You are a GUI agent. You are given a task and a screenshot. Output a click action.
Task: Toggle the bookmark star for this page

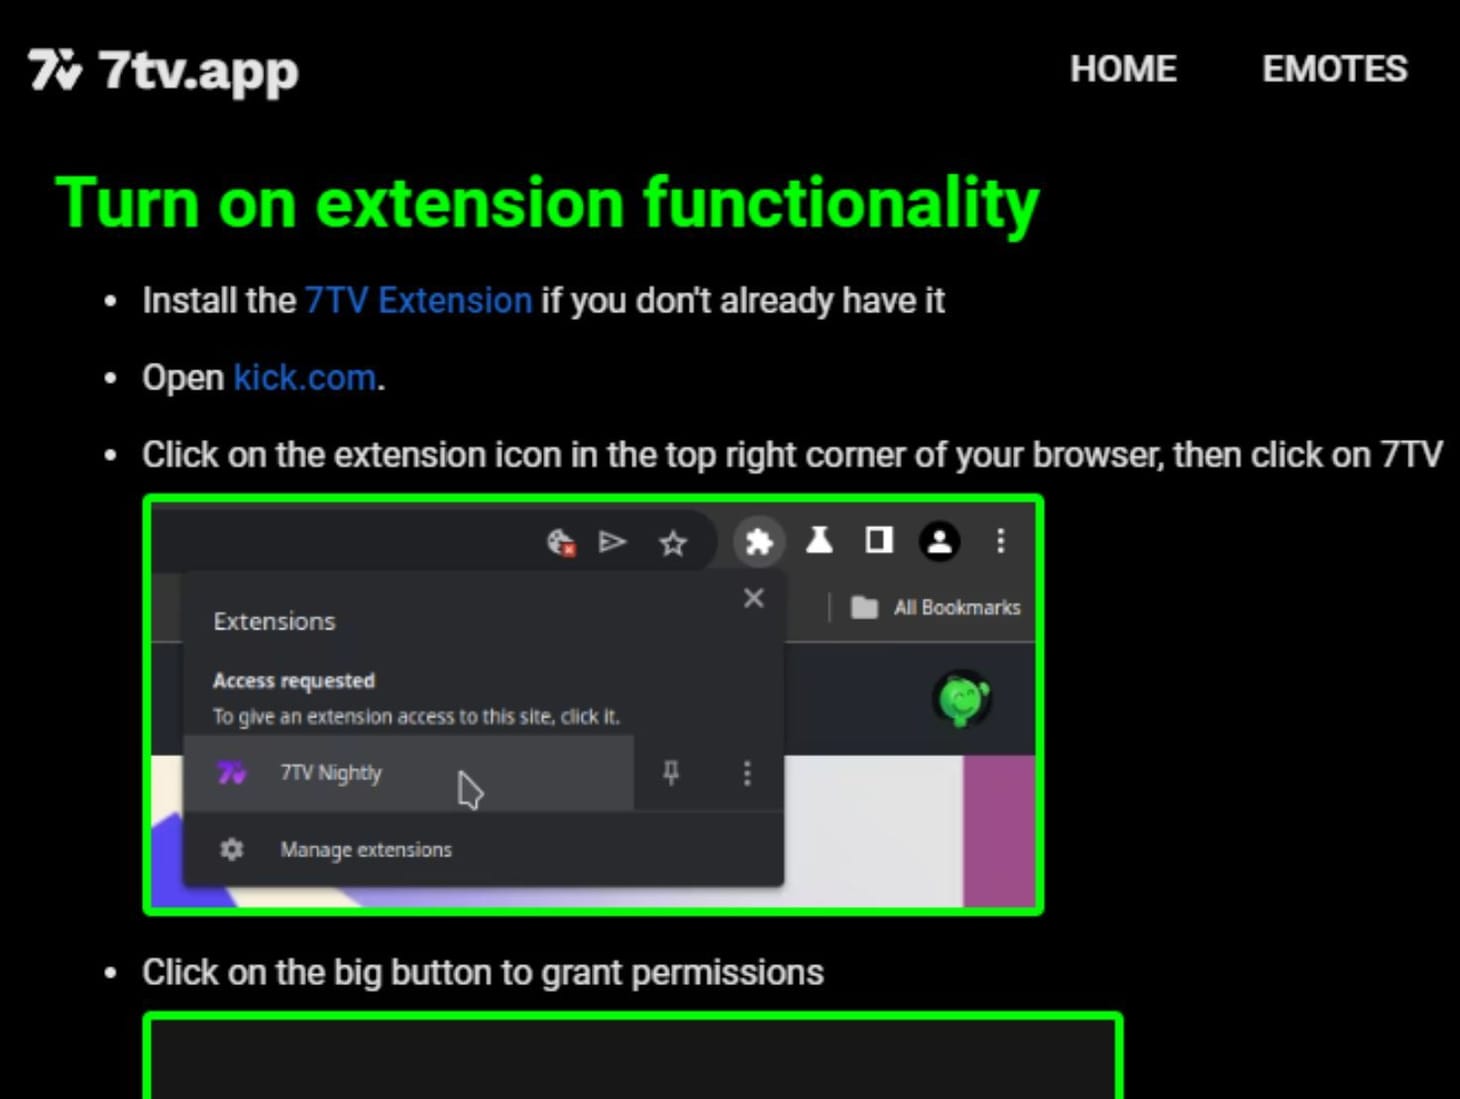[x=672, y=543]
